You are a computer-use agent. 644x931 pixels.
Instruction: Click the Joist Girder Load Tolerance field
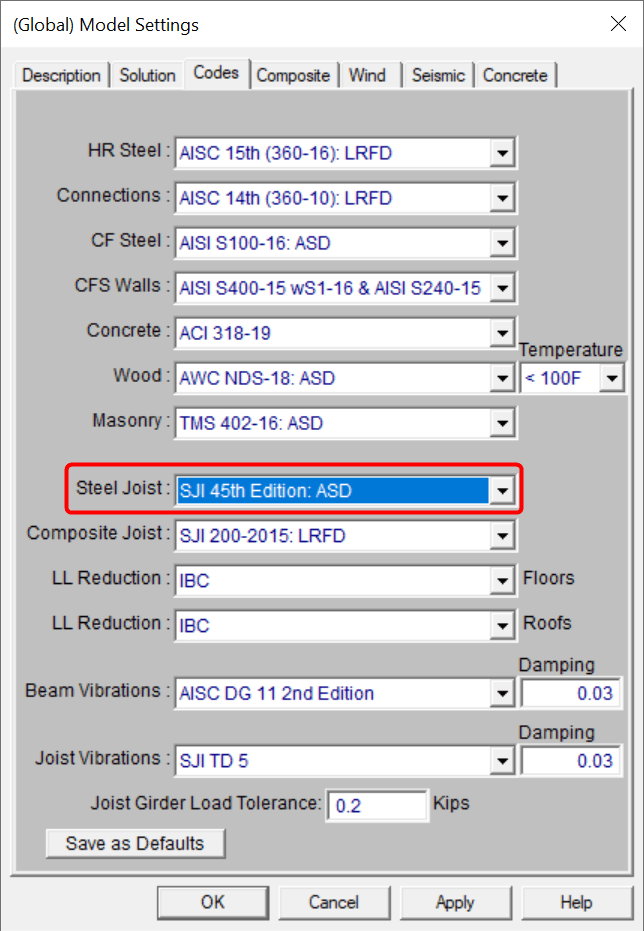pos(377,805)
